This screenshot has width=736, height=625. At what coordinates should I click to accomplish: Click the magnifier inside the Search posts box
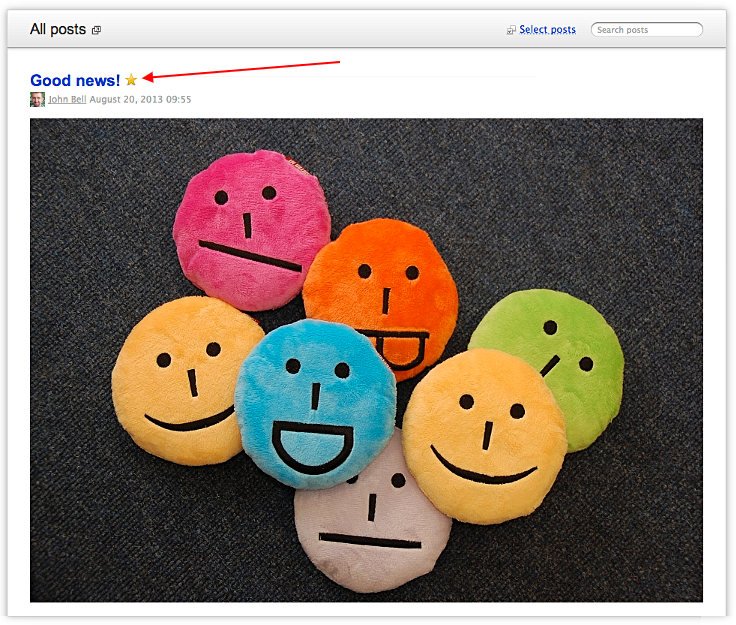pos(599,30)
